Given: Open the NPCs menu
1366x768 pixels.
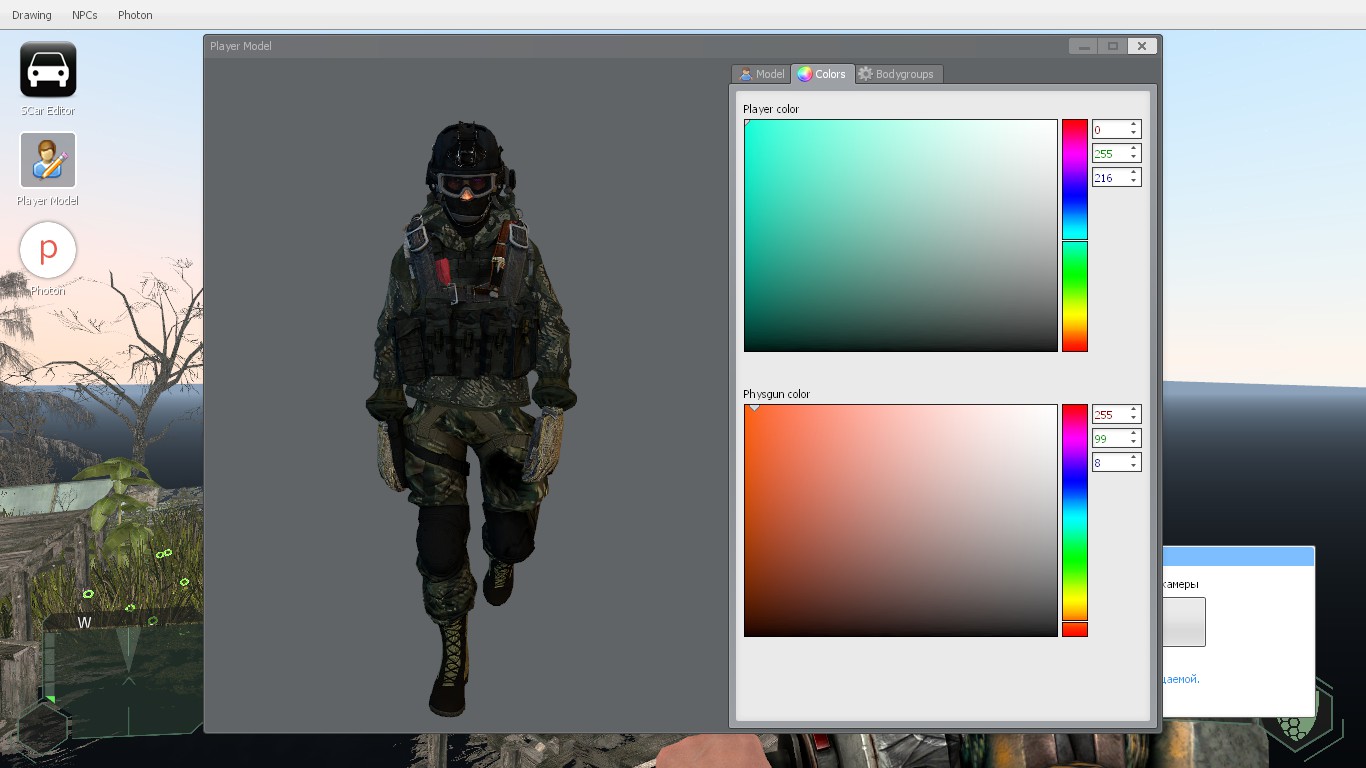Looking at the screenshot, I should 85,15.
